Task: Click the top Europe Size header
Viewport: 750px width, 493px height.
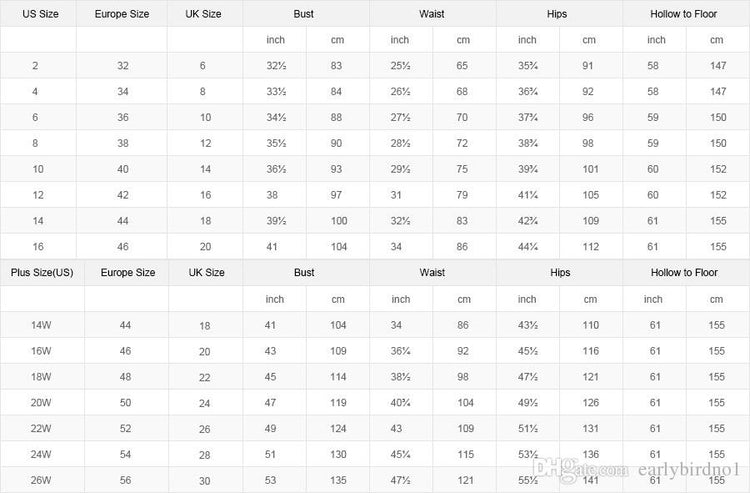Action: click(x=121, y=14)
